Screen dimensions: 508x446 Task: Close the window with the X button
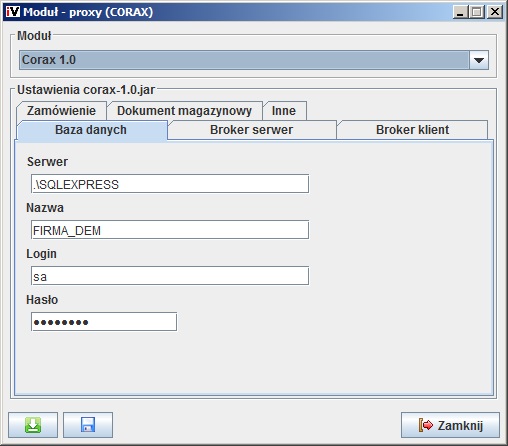pos(495,12)
